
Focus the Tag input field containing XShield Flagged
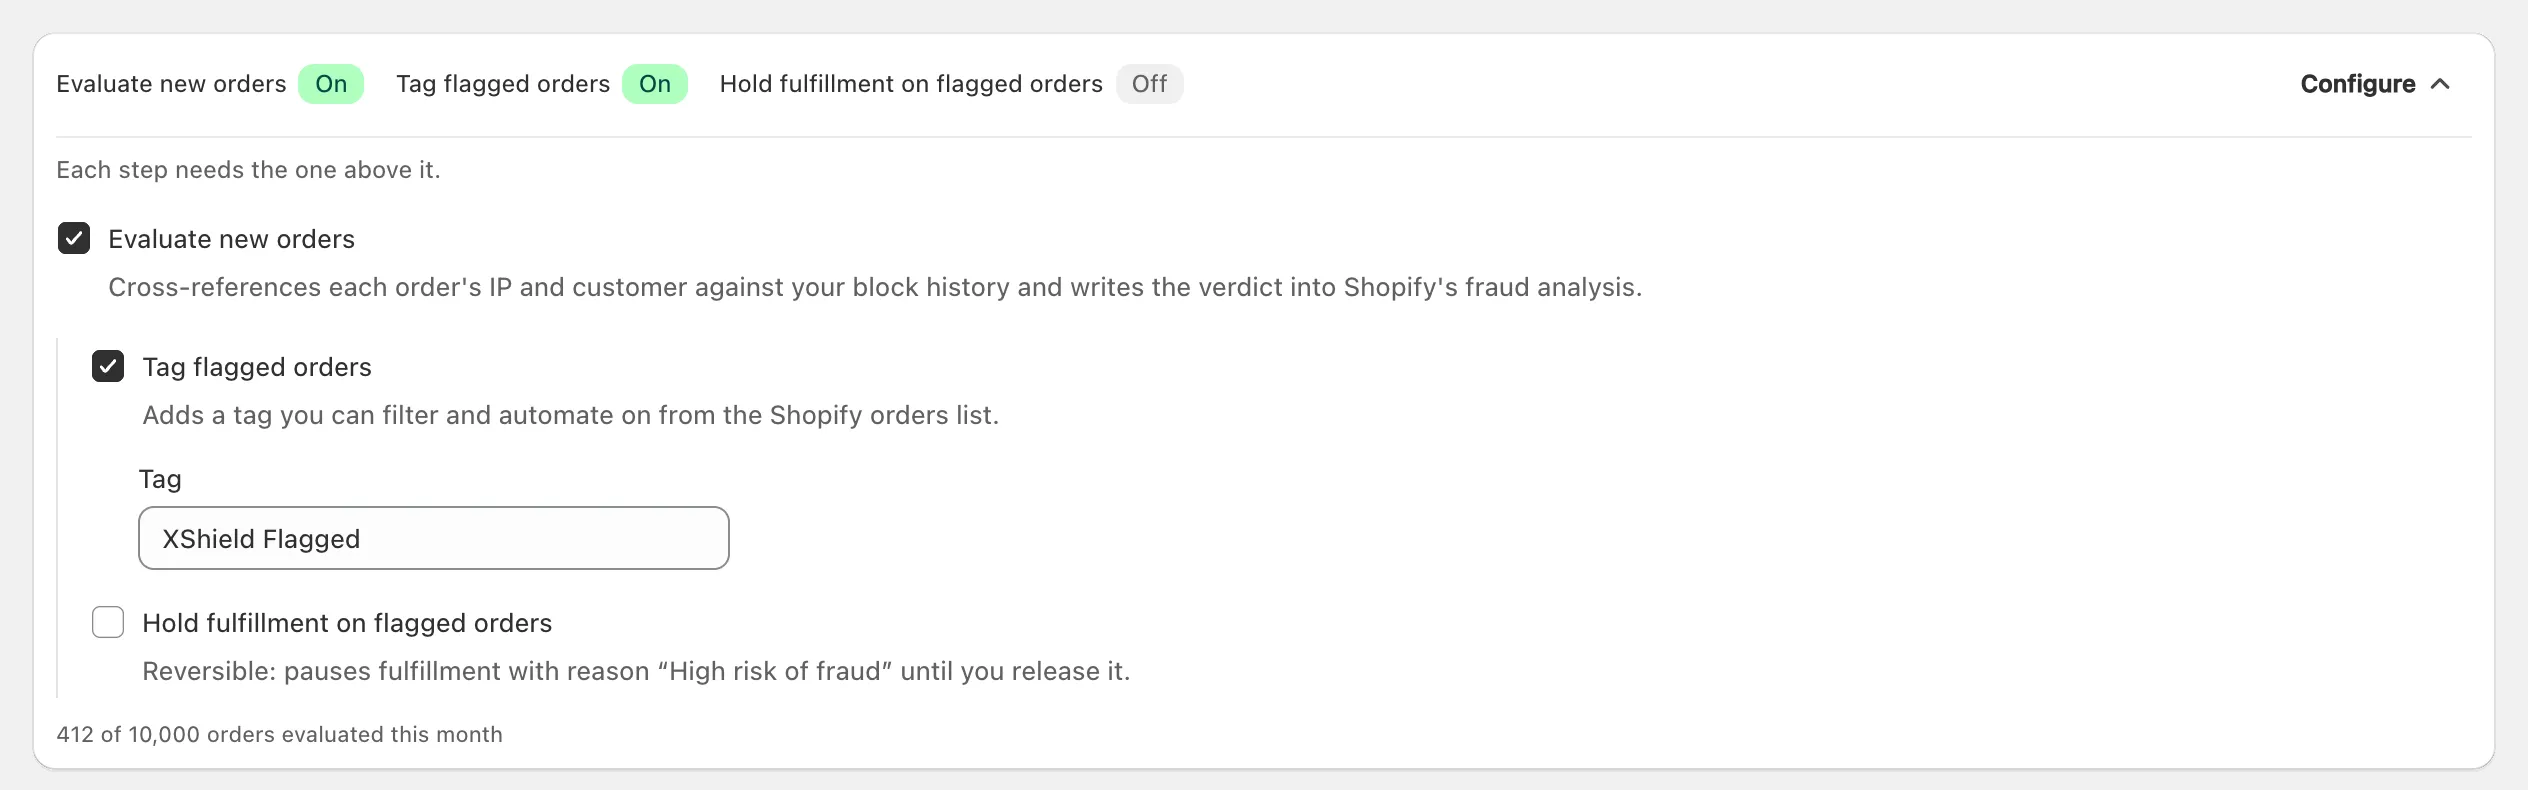tap(434, 538)
